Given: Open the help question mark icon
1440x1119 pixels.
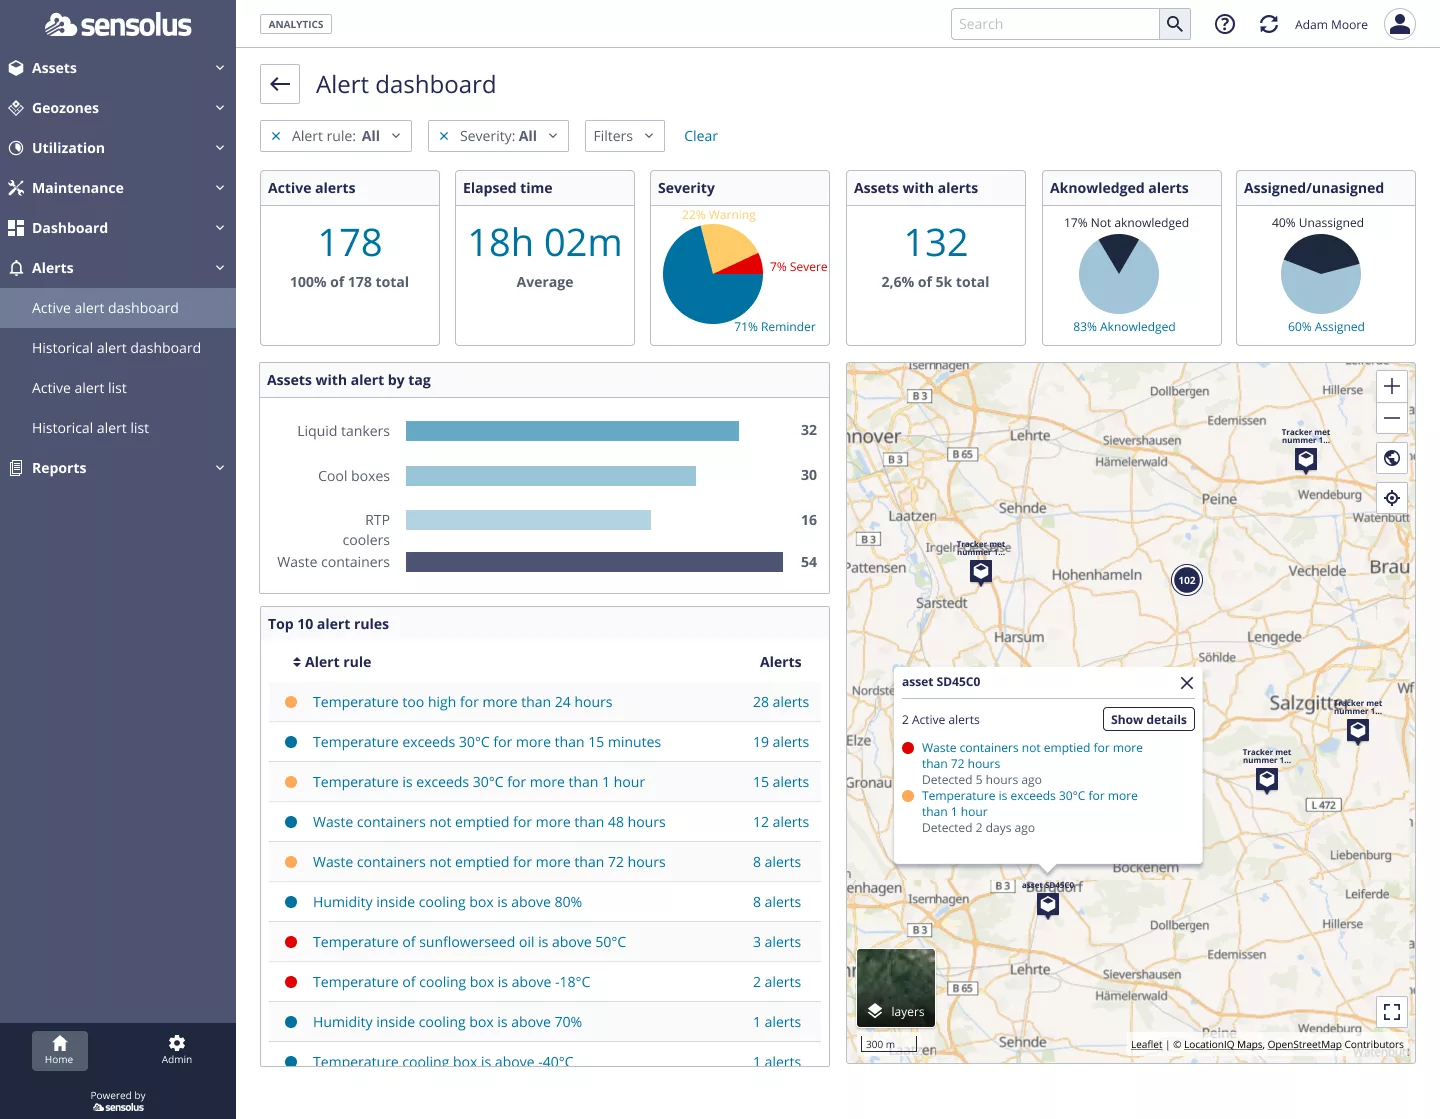Looking at the screenshot, I should [x=1224, y=24].
